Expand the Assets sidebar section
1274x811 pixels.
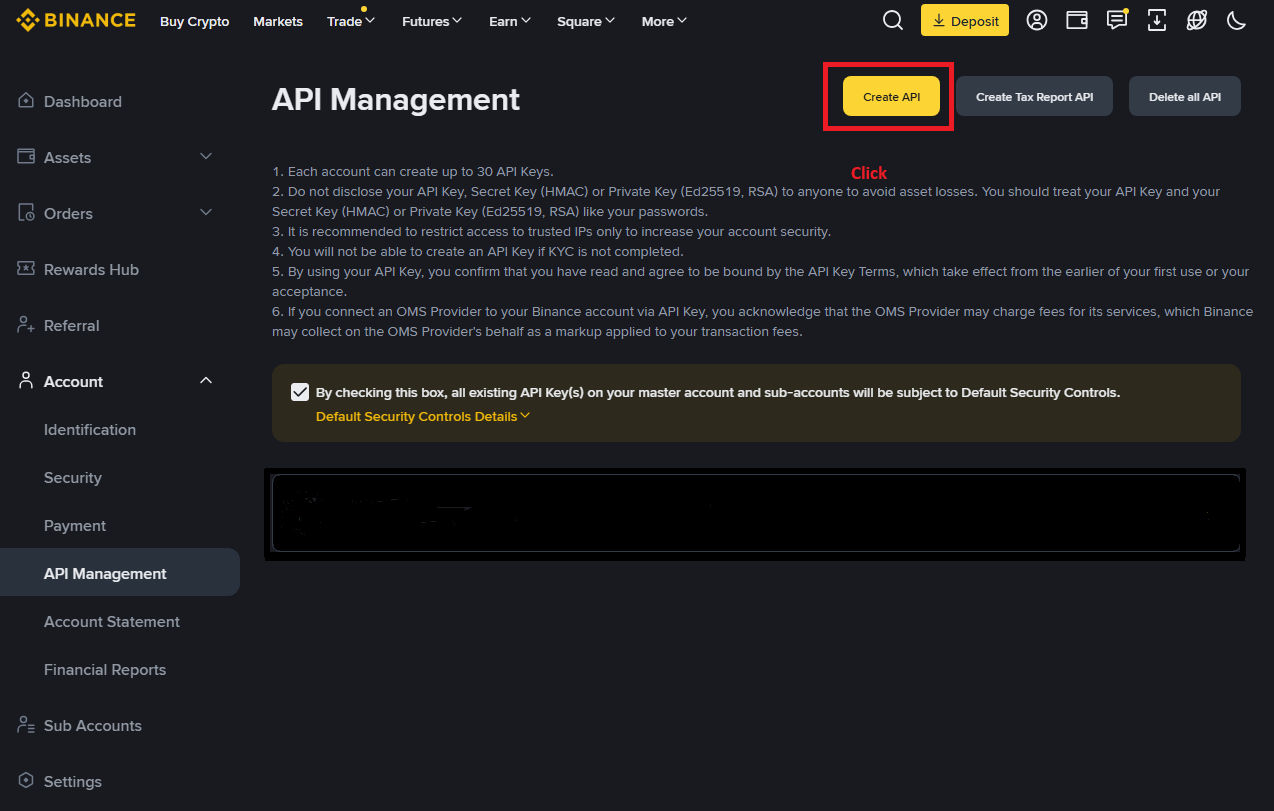206,156
